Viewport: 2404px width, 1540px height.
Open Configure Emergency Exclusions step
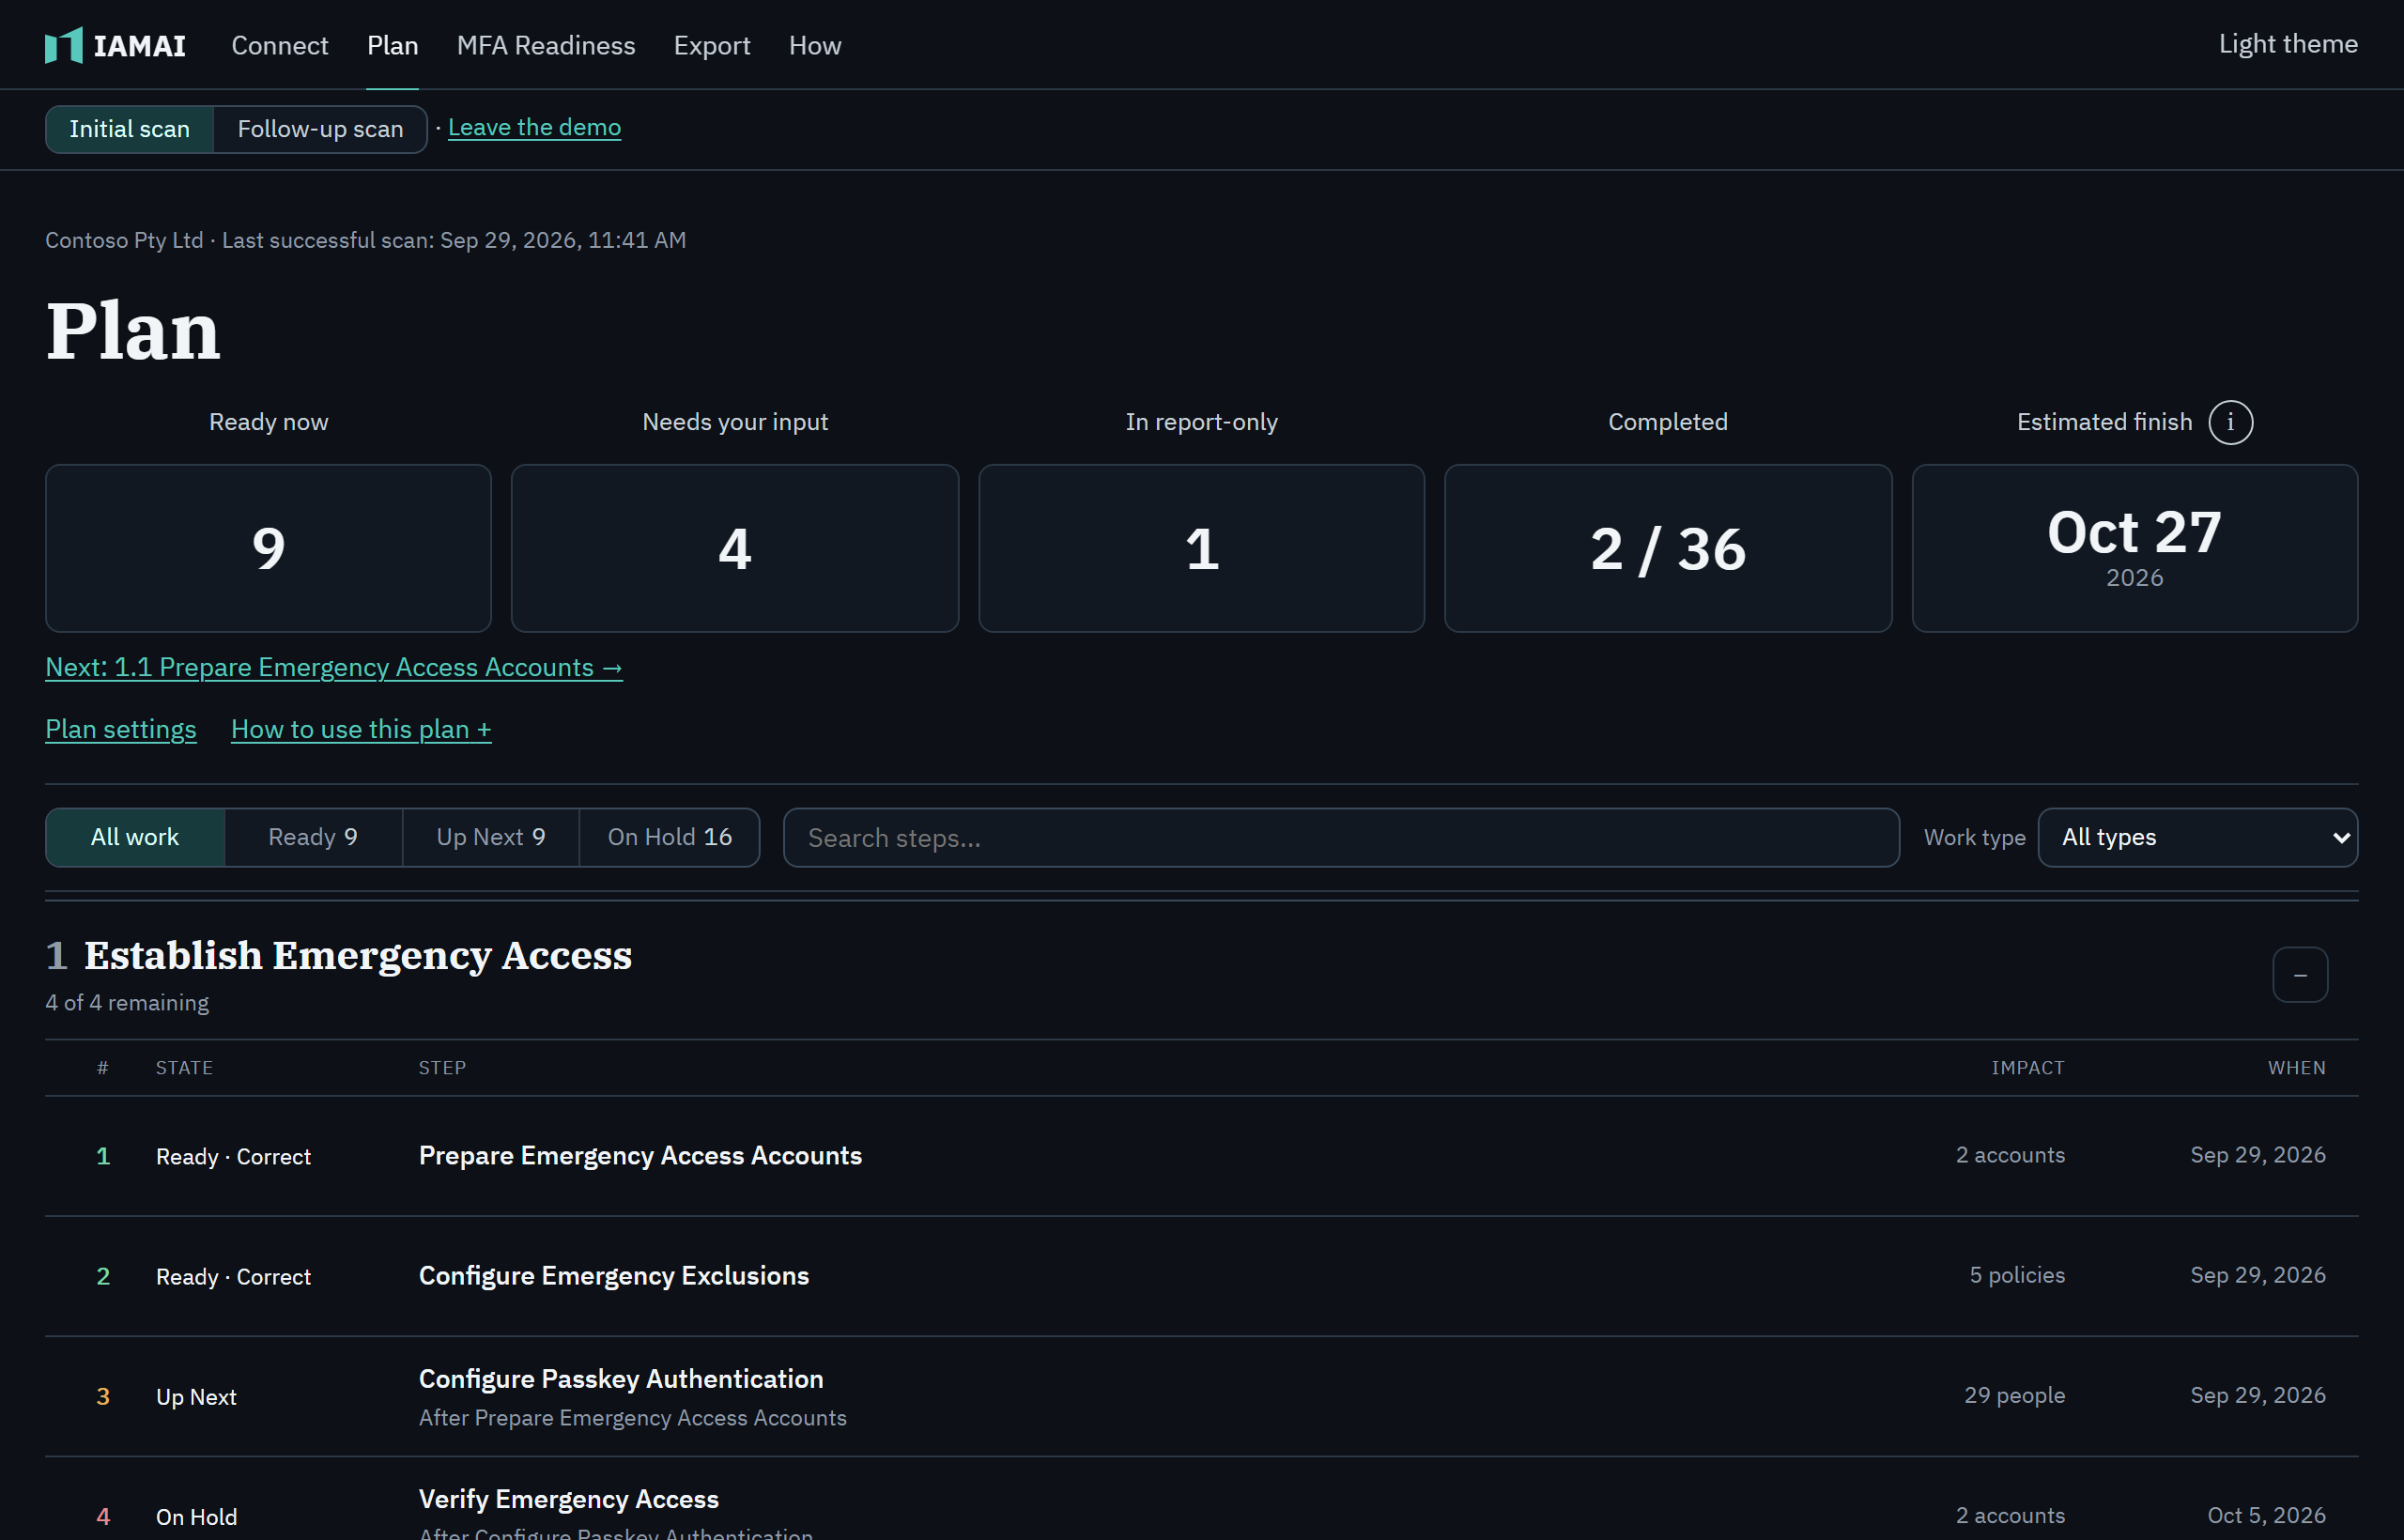(614, 1275)
